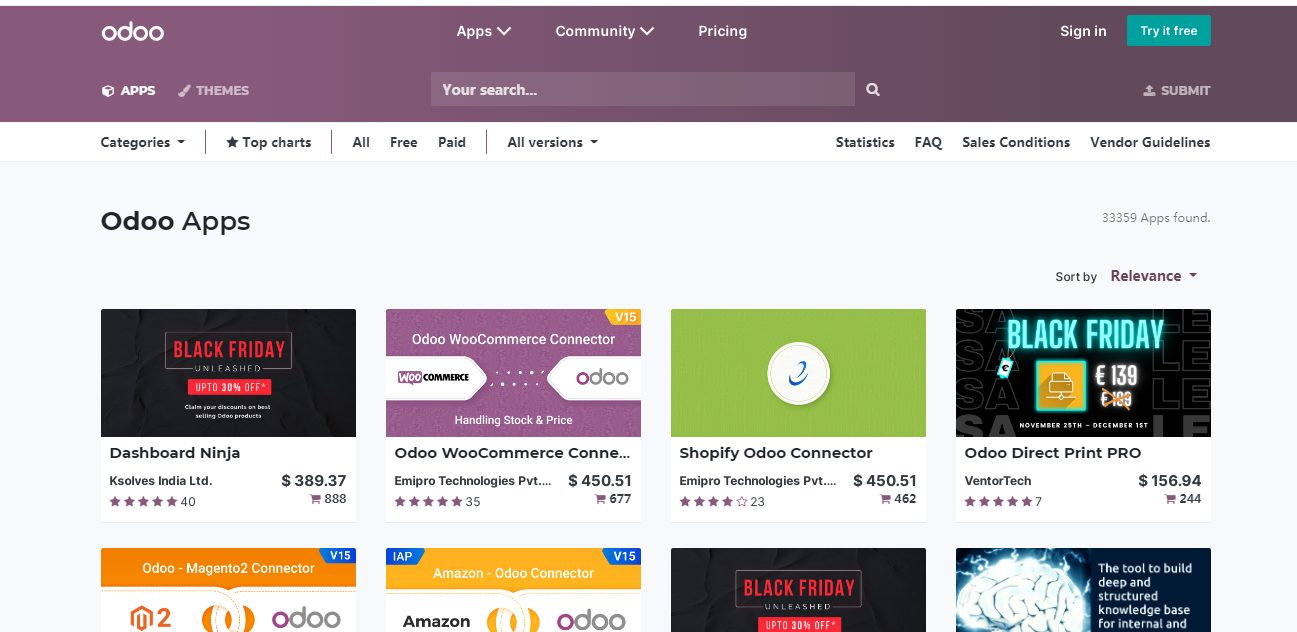
Task: Expand the Apps menu in top navigation
Action: [483, 31]
